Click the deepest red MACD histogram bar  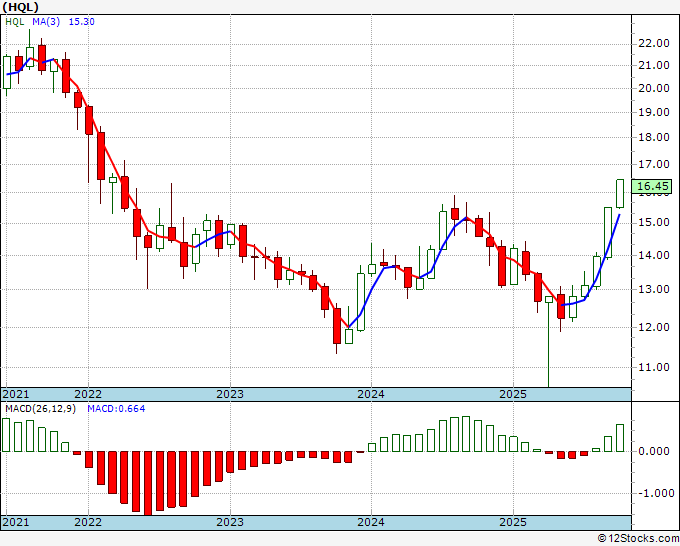pyautogui.click(x=148, y=483)
